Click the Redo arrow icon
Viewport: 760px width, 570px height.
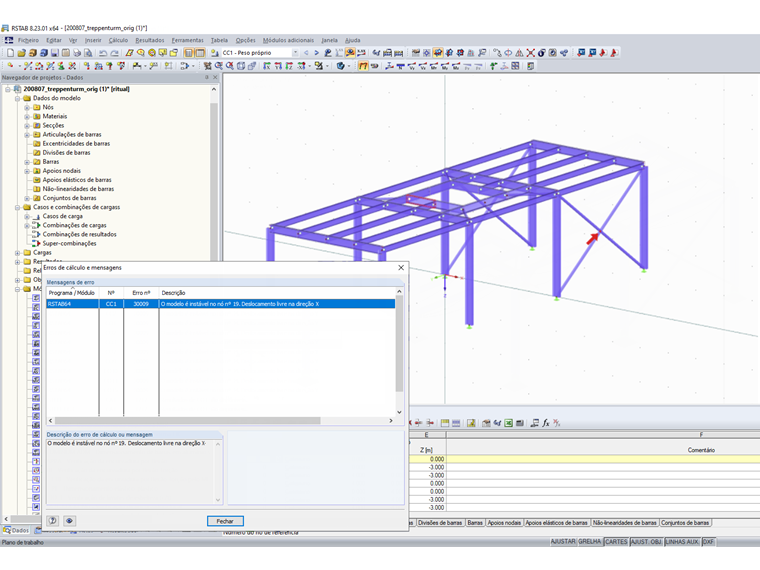click(114, 53)
